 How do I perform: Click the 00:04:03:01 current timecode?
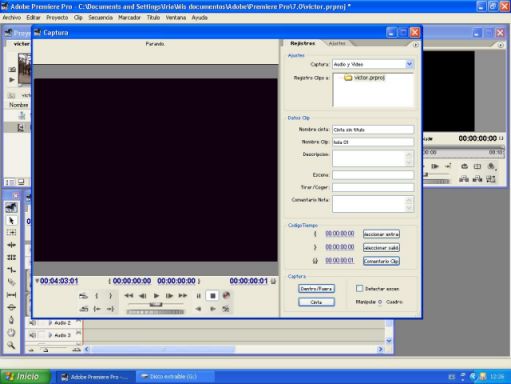[59, 281]
